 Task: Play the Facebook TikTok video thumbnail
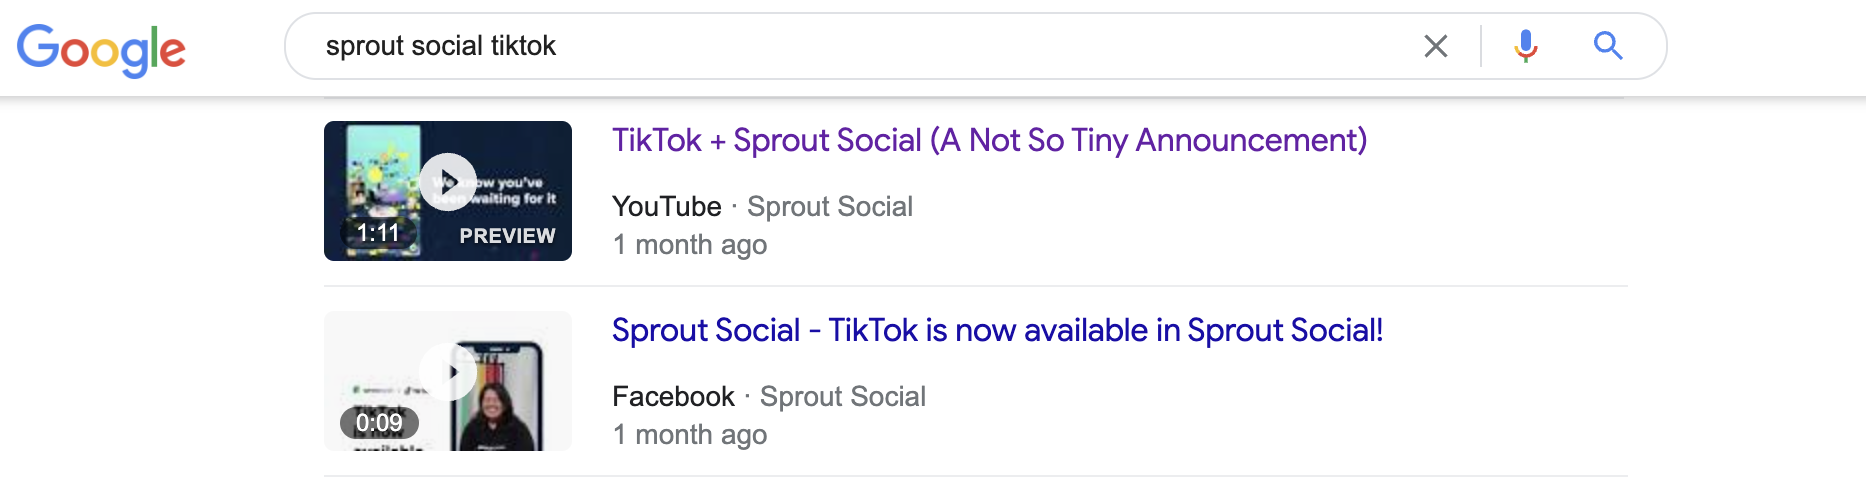448,372
